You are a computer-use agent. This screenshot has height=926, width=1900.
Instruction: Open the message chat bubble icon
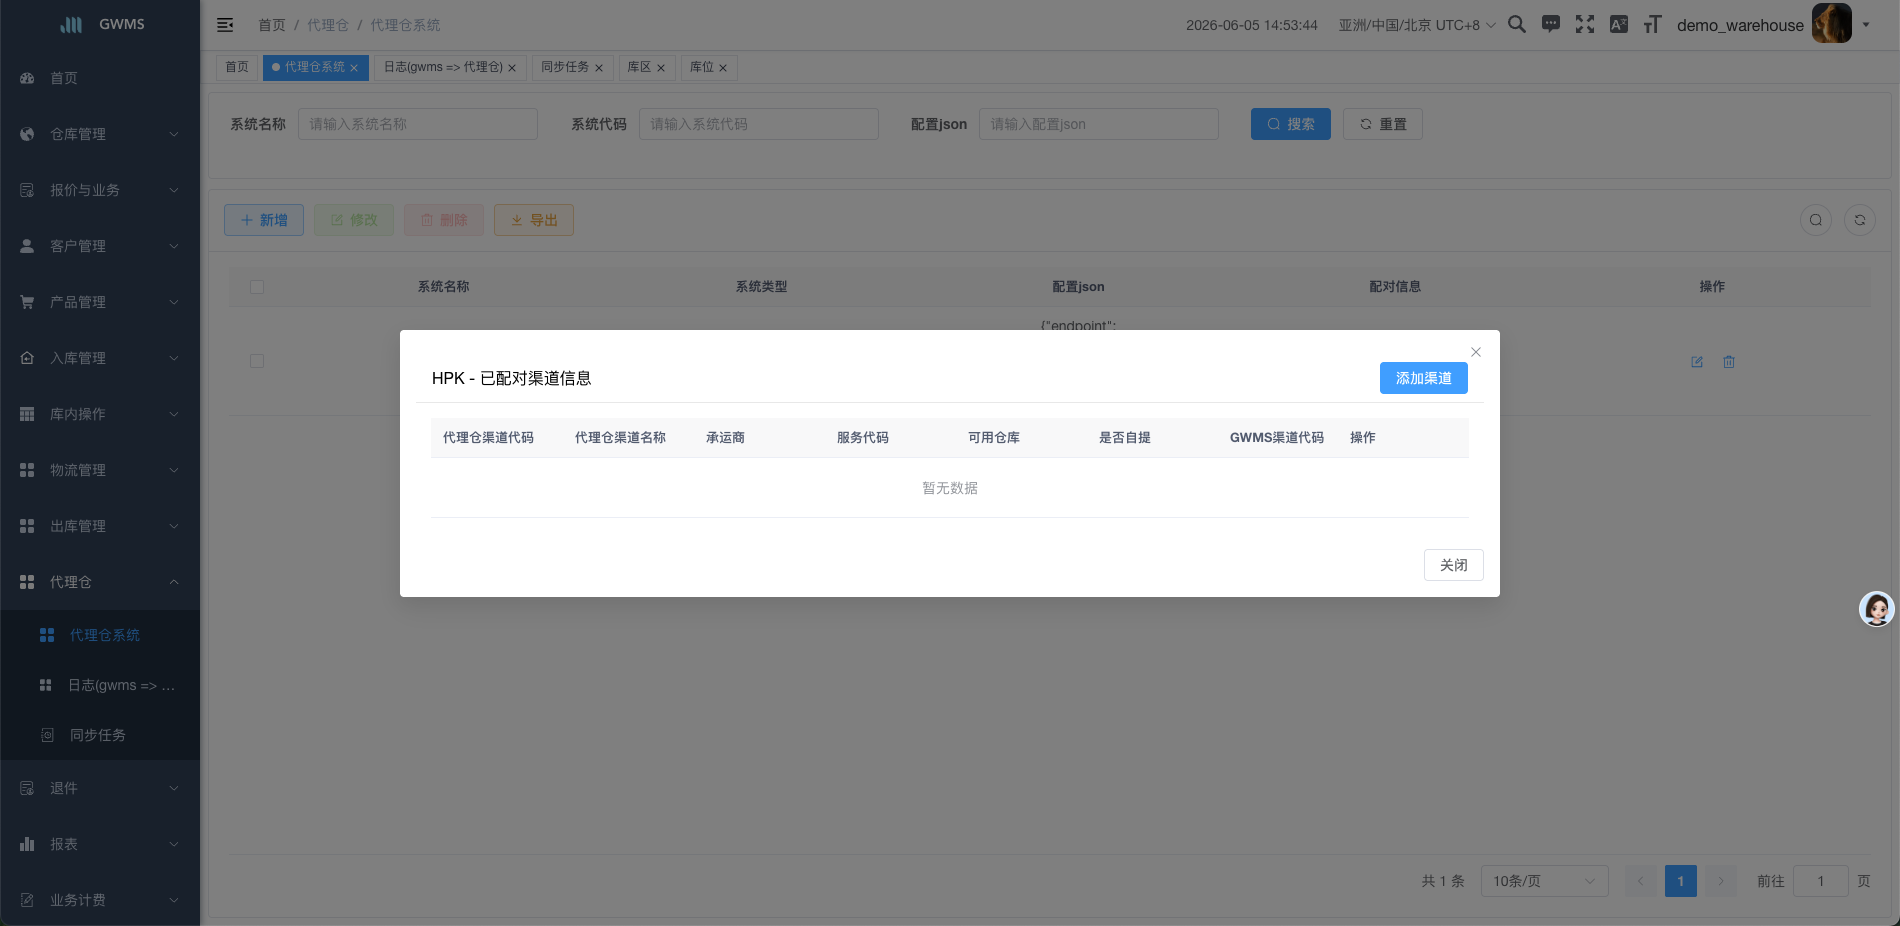[1551, 24]
